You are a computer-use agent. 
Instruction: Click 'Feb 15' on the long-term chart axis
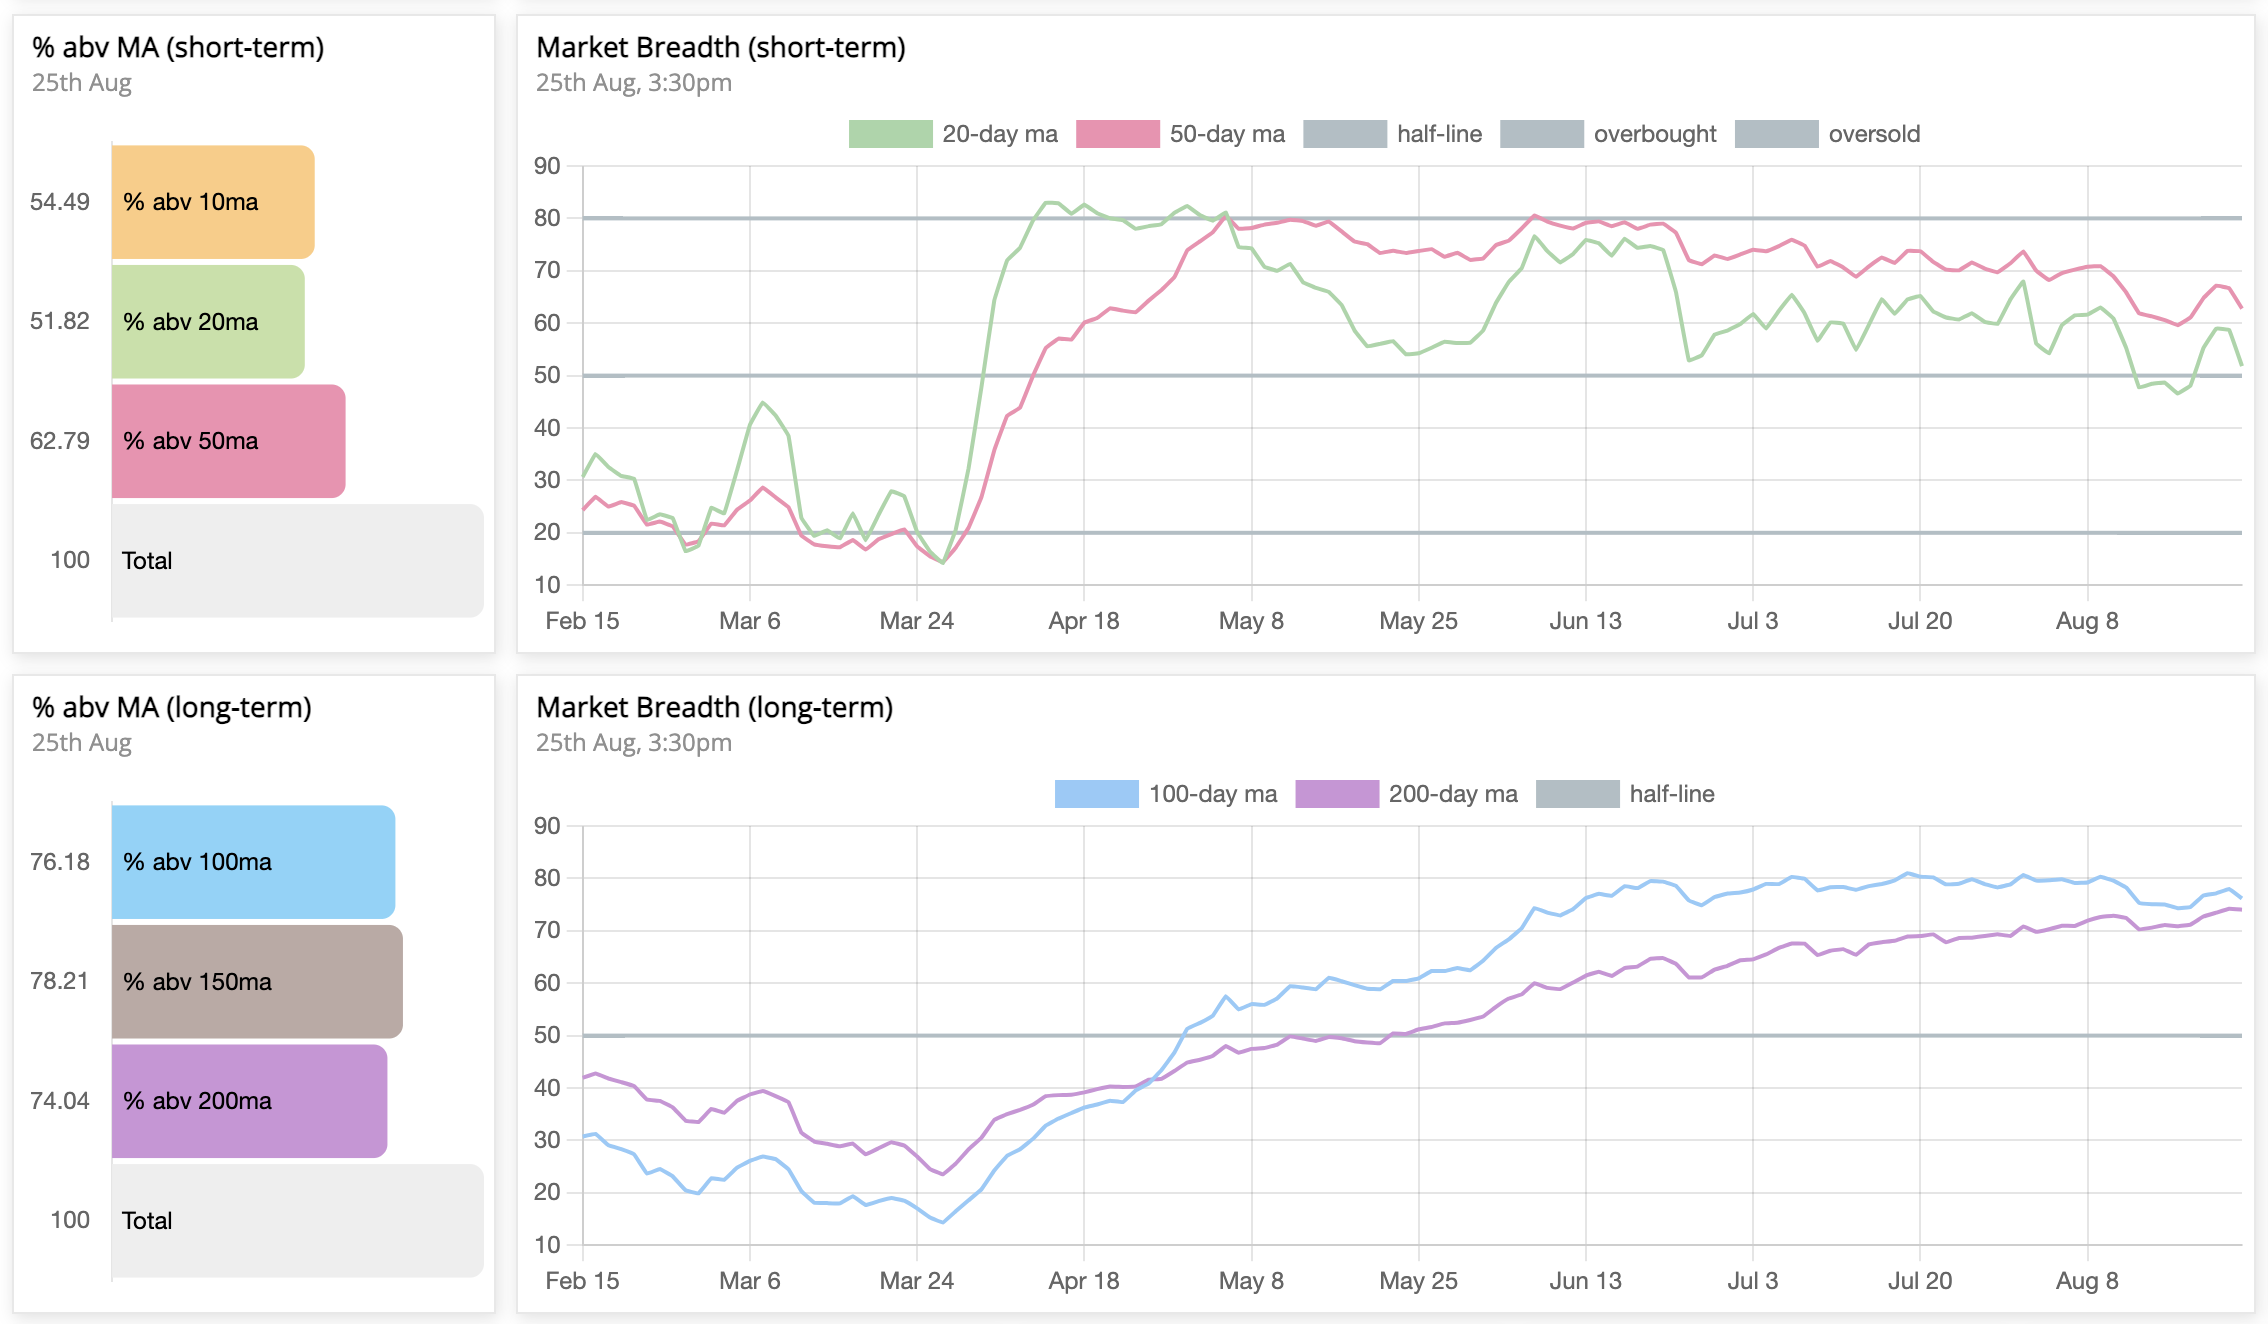[582, 1281]
